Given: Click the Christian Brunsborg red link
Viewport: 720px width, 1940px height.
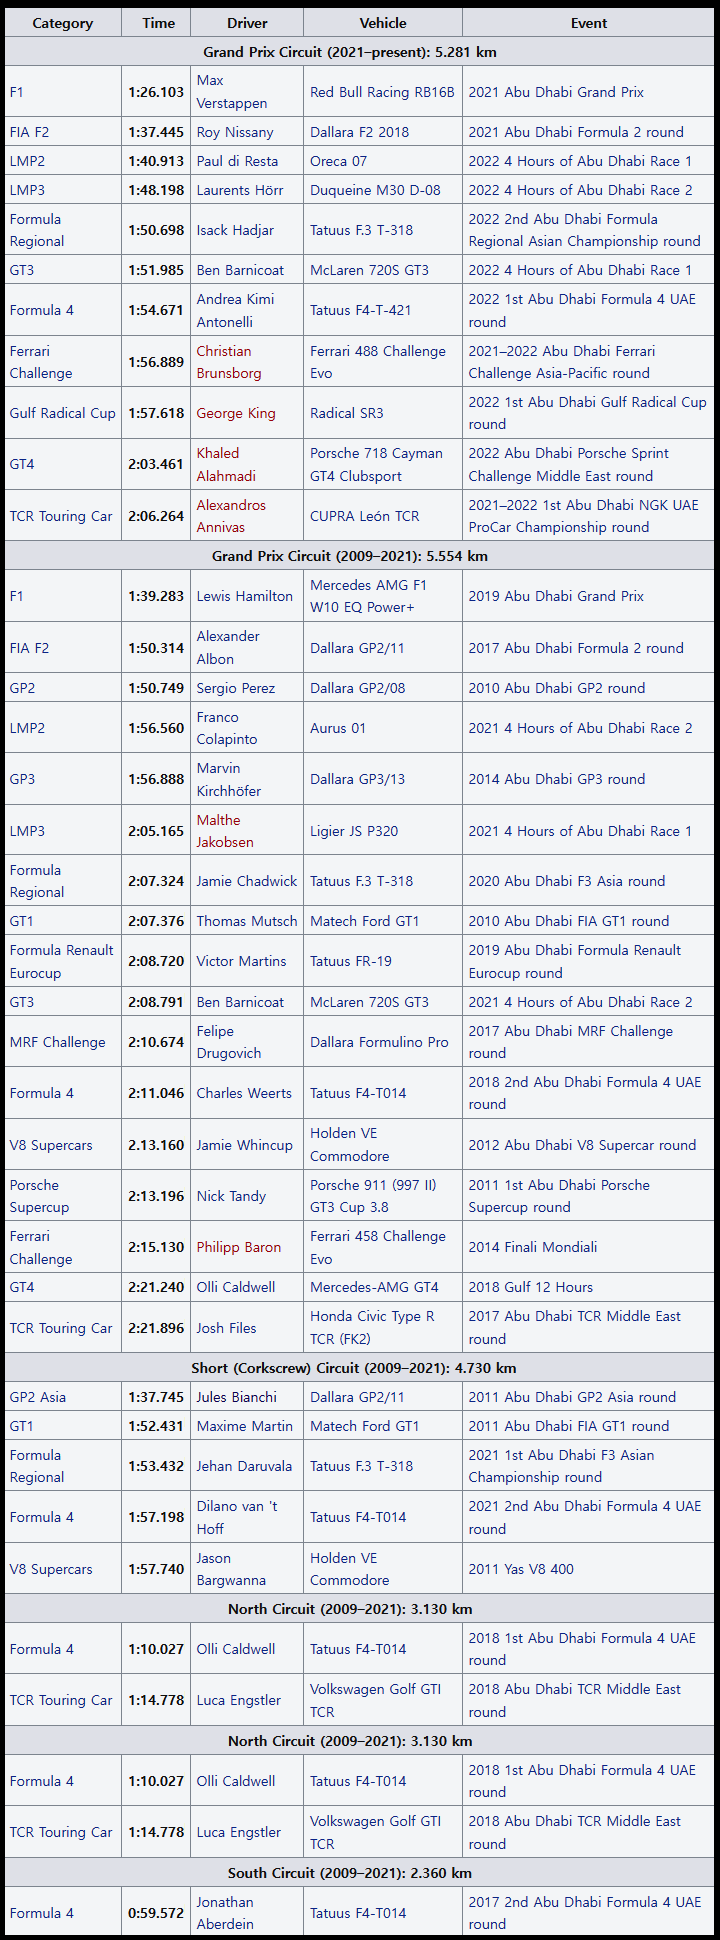Looking at the screenshot, I should click(x=229, y=362).
